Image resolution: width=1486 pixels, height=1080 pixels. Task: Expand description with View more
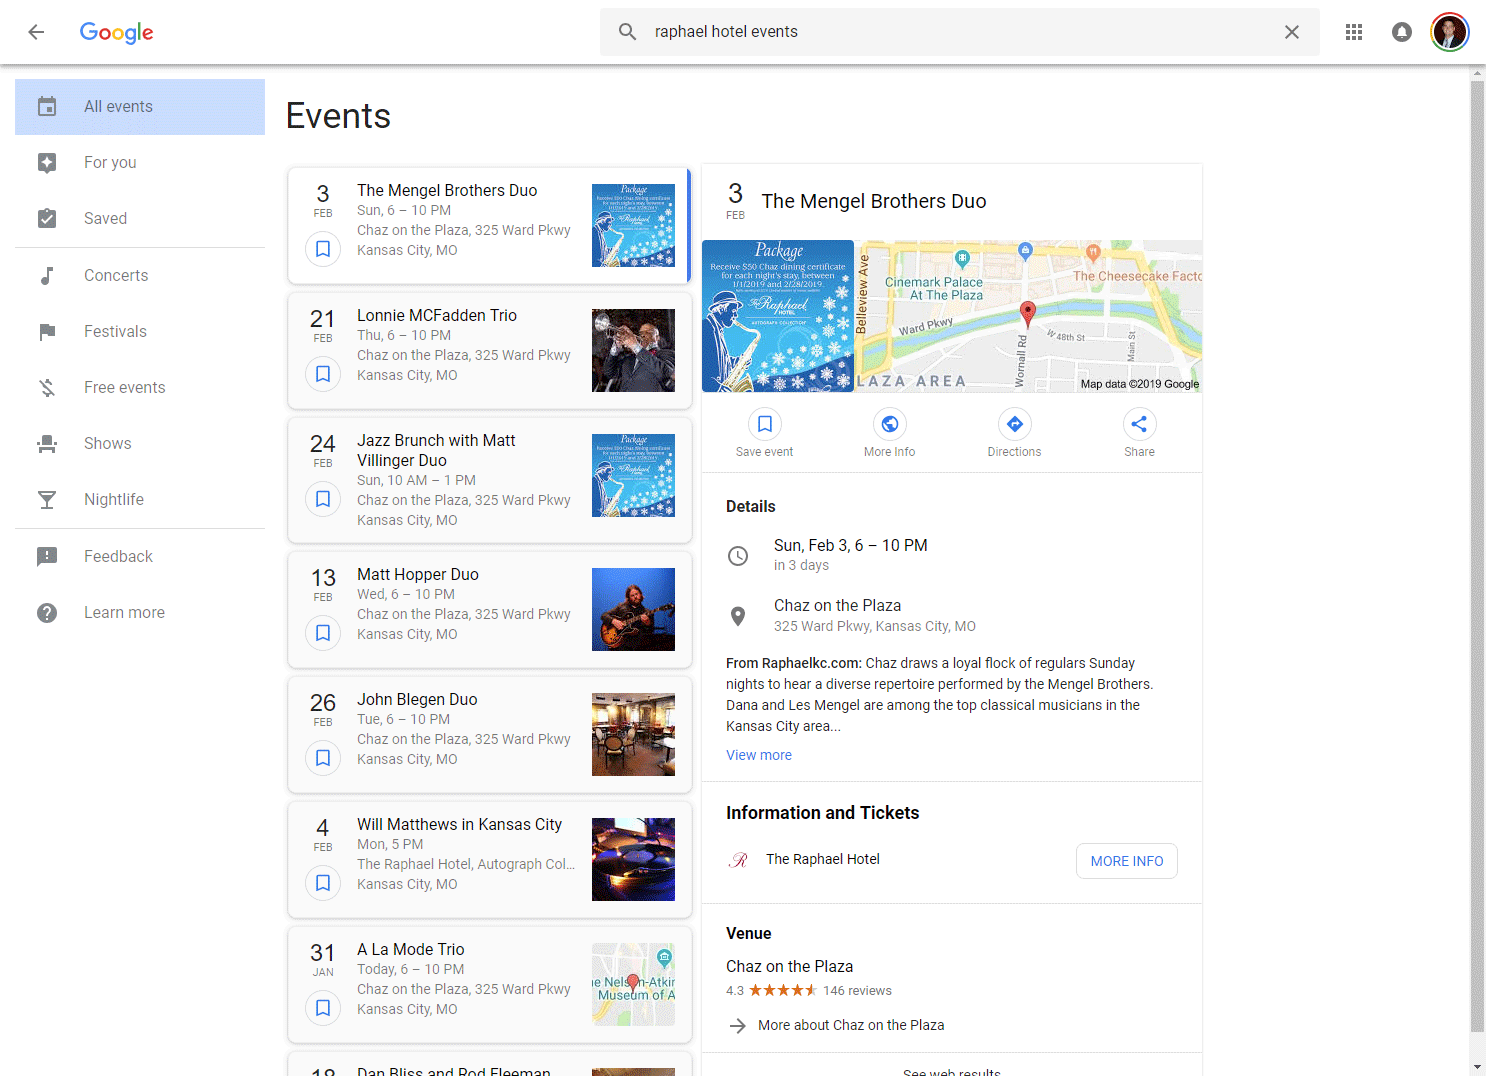coord(759,755)
